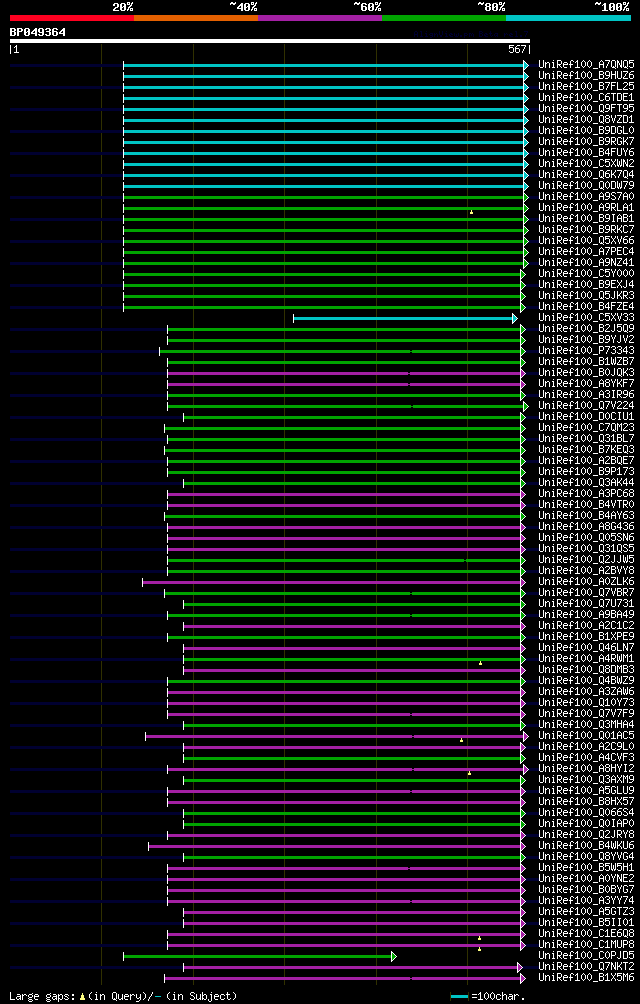Click the green ~80% identity color segment

coord(444,18)
